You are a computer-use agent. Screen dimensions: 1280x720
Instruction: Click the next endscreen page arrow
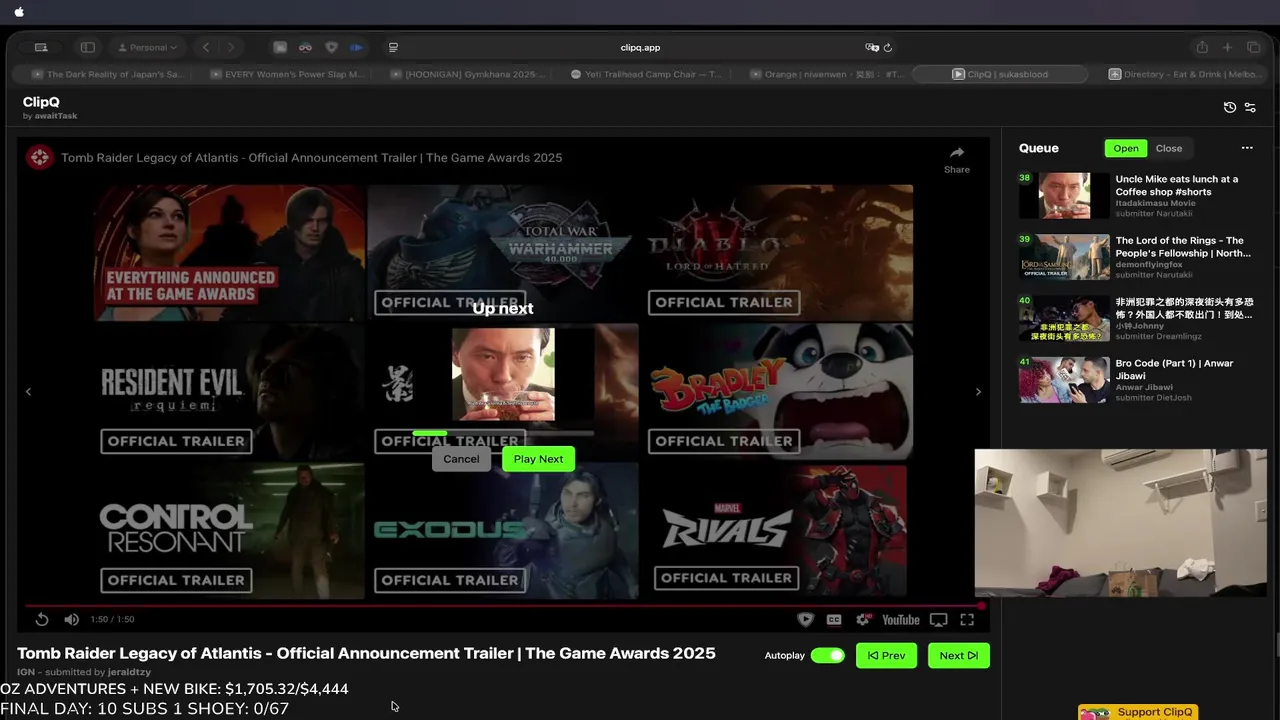pyautogui.click(x=978, y=392)
